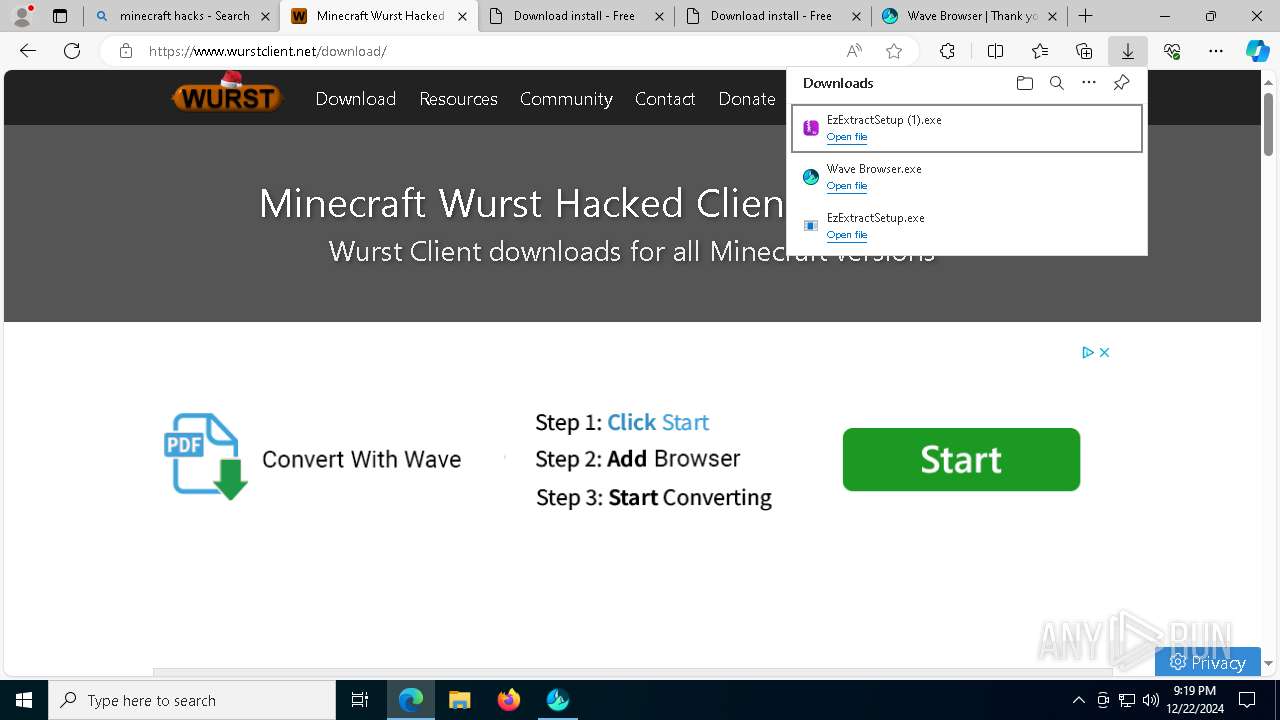The height and width of the screenshot is (720, 1280).
Task: Open Edge Settings and more menu
Action: (1216, 51)
